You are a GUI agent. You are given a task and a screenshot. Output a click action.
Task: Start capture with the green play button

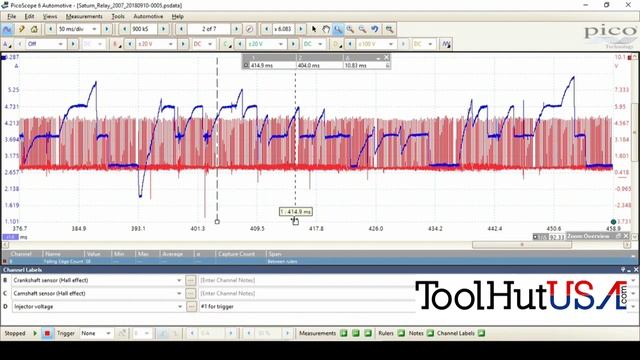(x=35, y=333)
